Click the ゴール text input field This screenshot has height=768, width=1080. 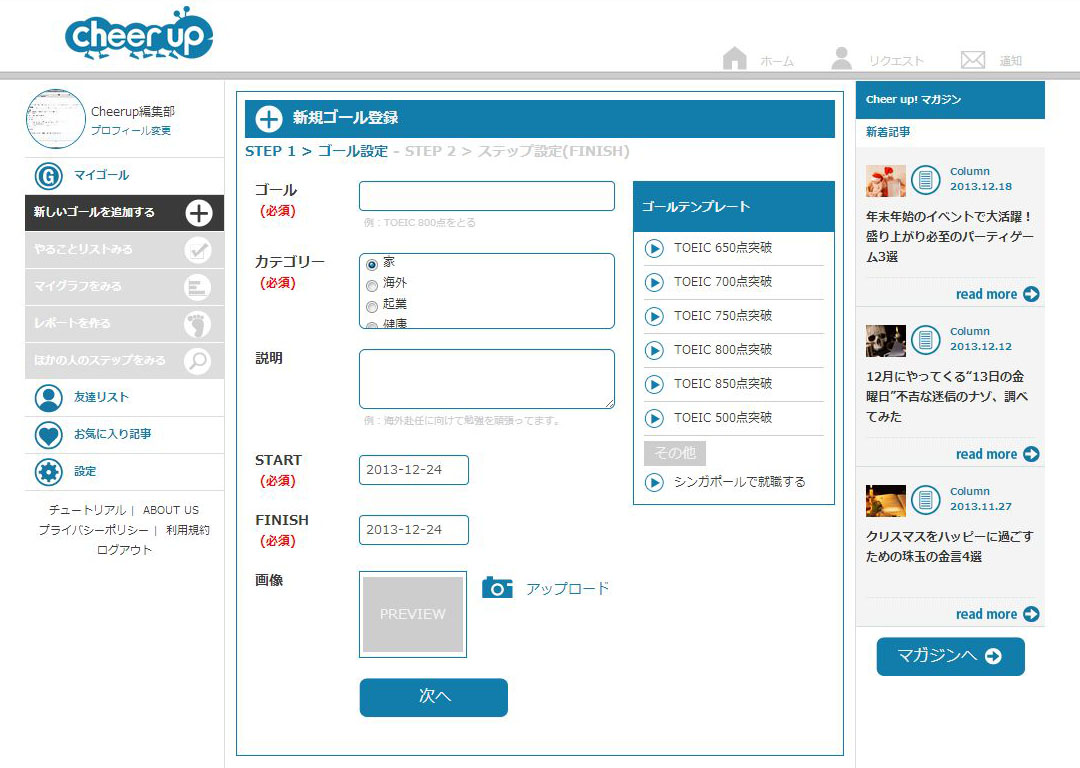486,196
